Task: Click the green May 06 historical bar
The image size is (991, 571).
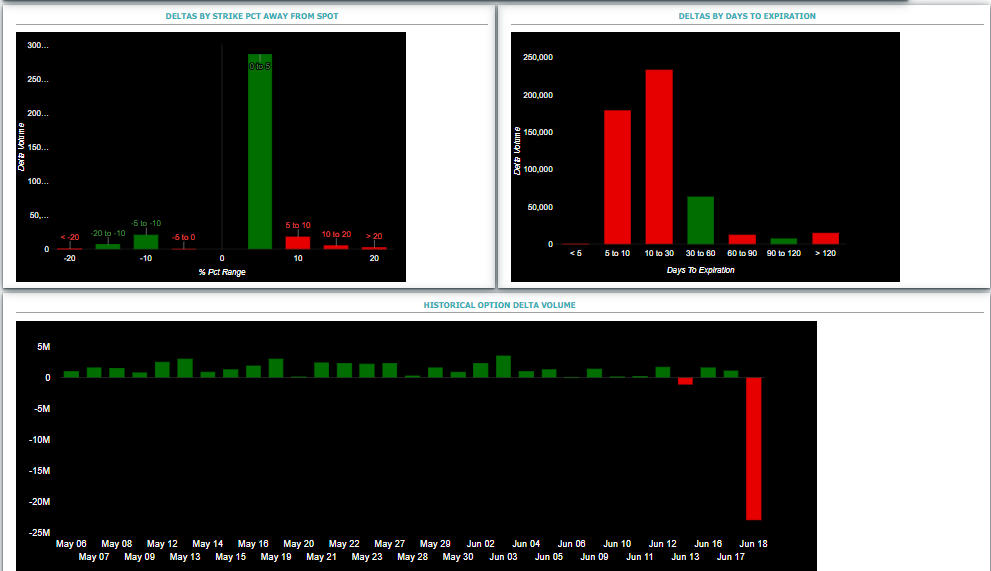Action: tap(71, 374)
